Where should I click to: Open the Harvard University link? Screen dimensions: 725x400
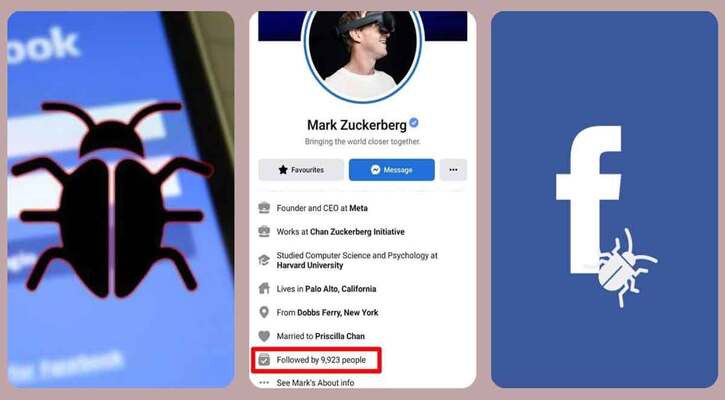(x=310, y=265)
